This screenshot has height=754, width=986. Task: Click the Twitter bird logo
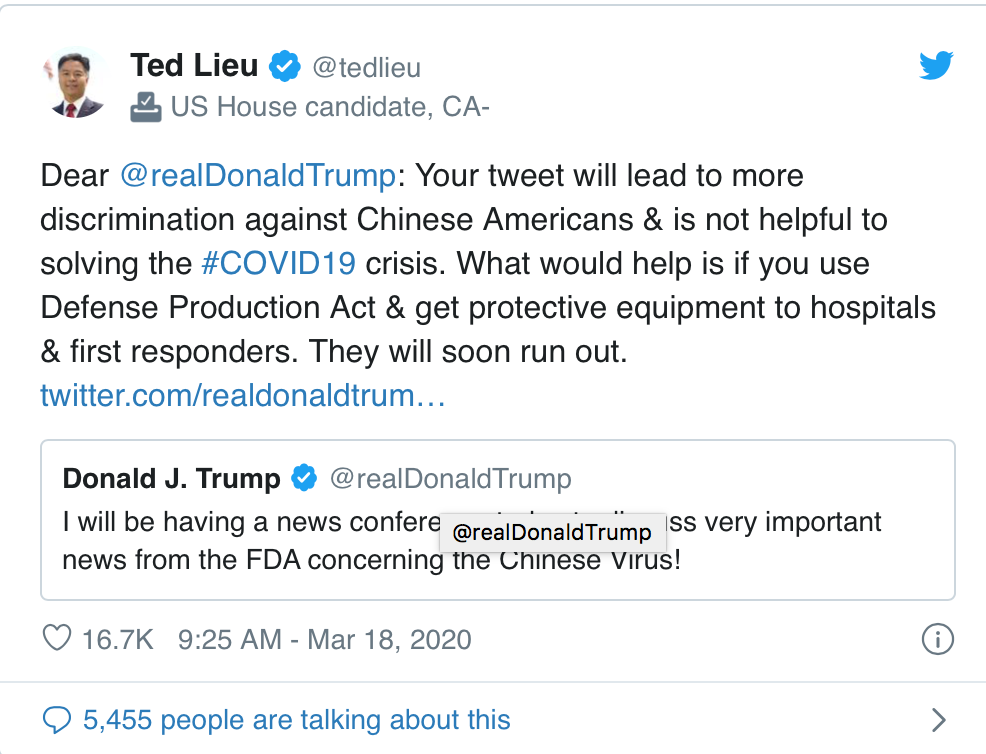[936, 68]
